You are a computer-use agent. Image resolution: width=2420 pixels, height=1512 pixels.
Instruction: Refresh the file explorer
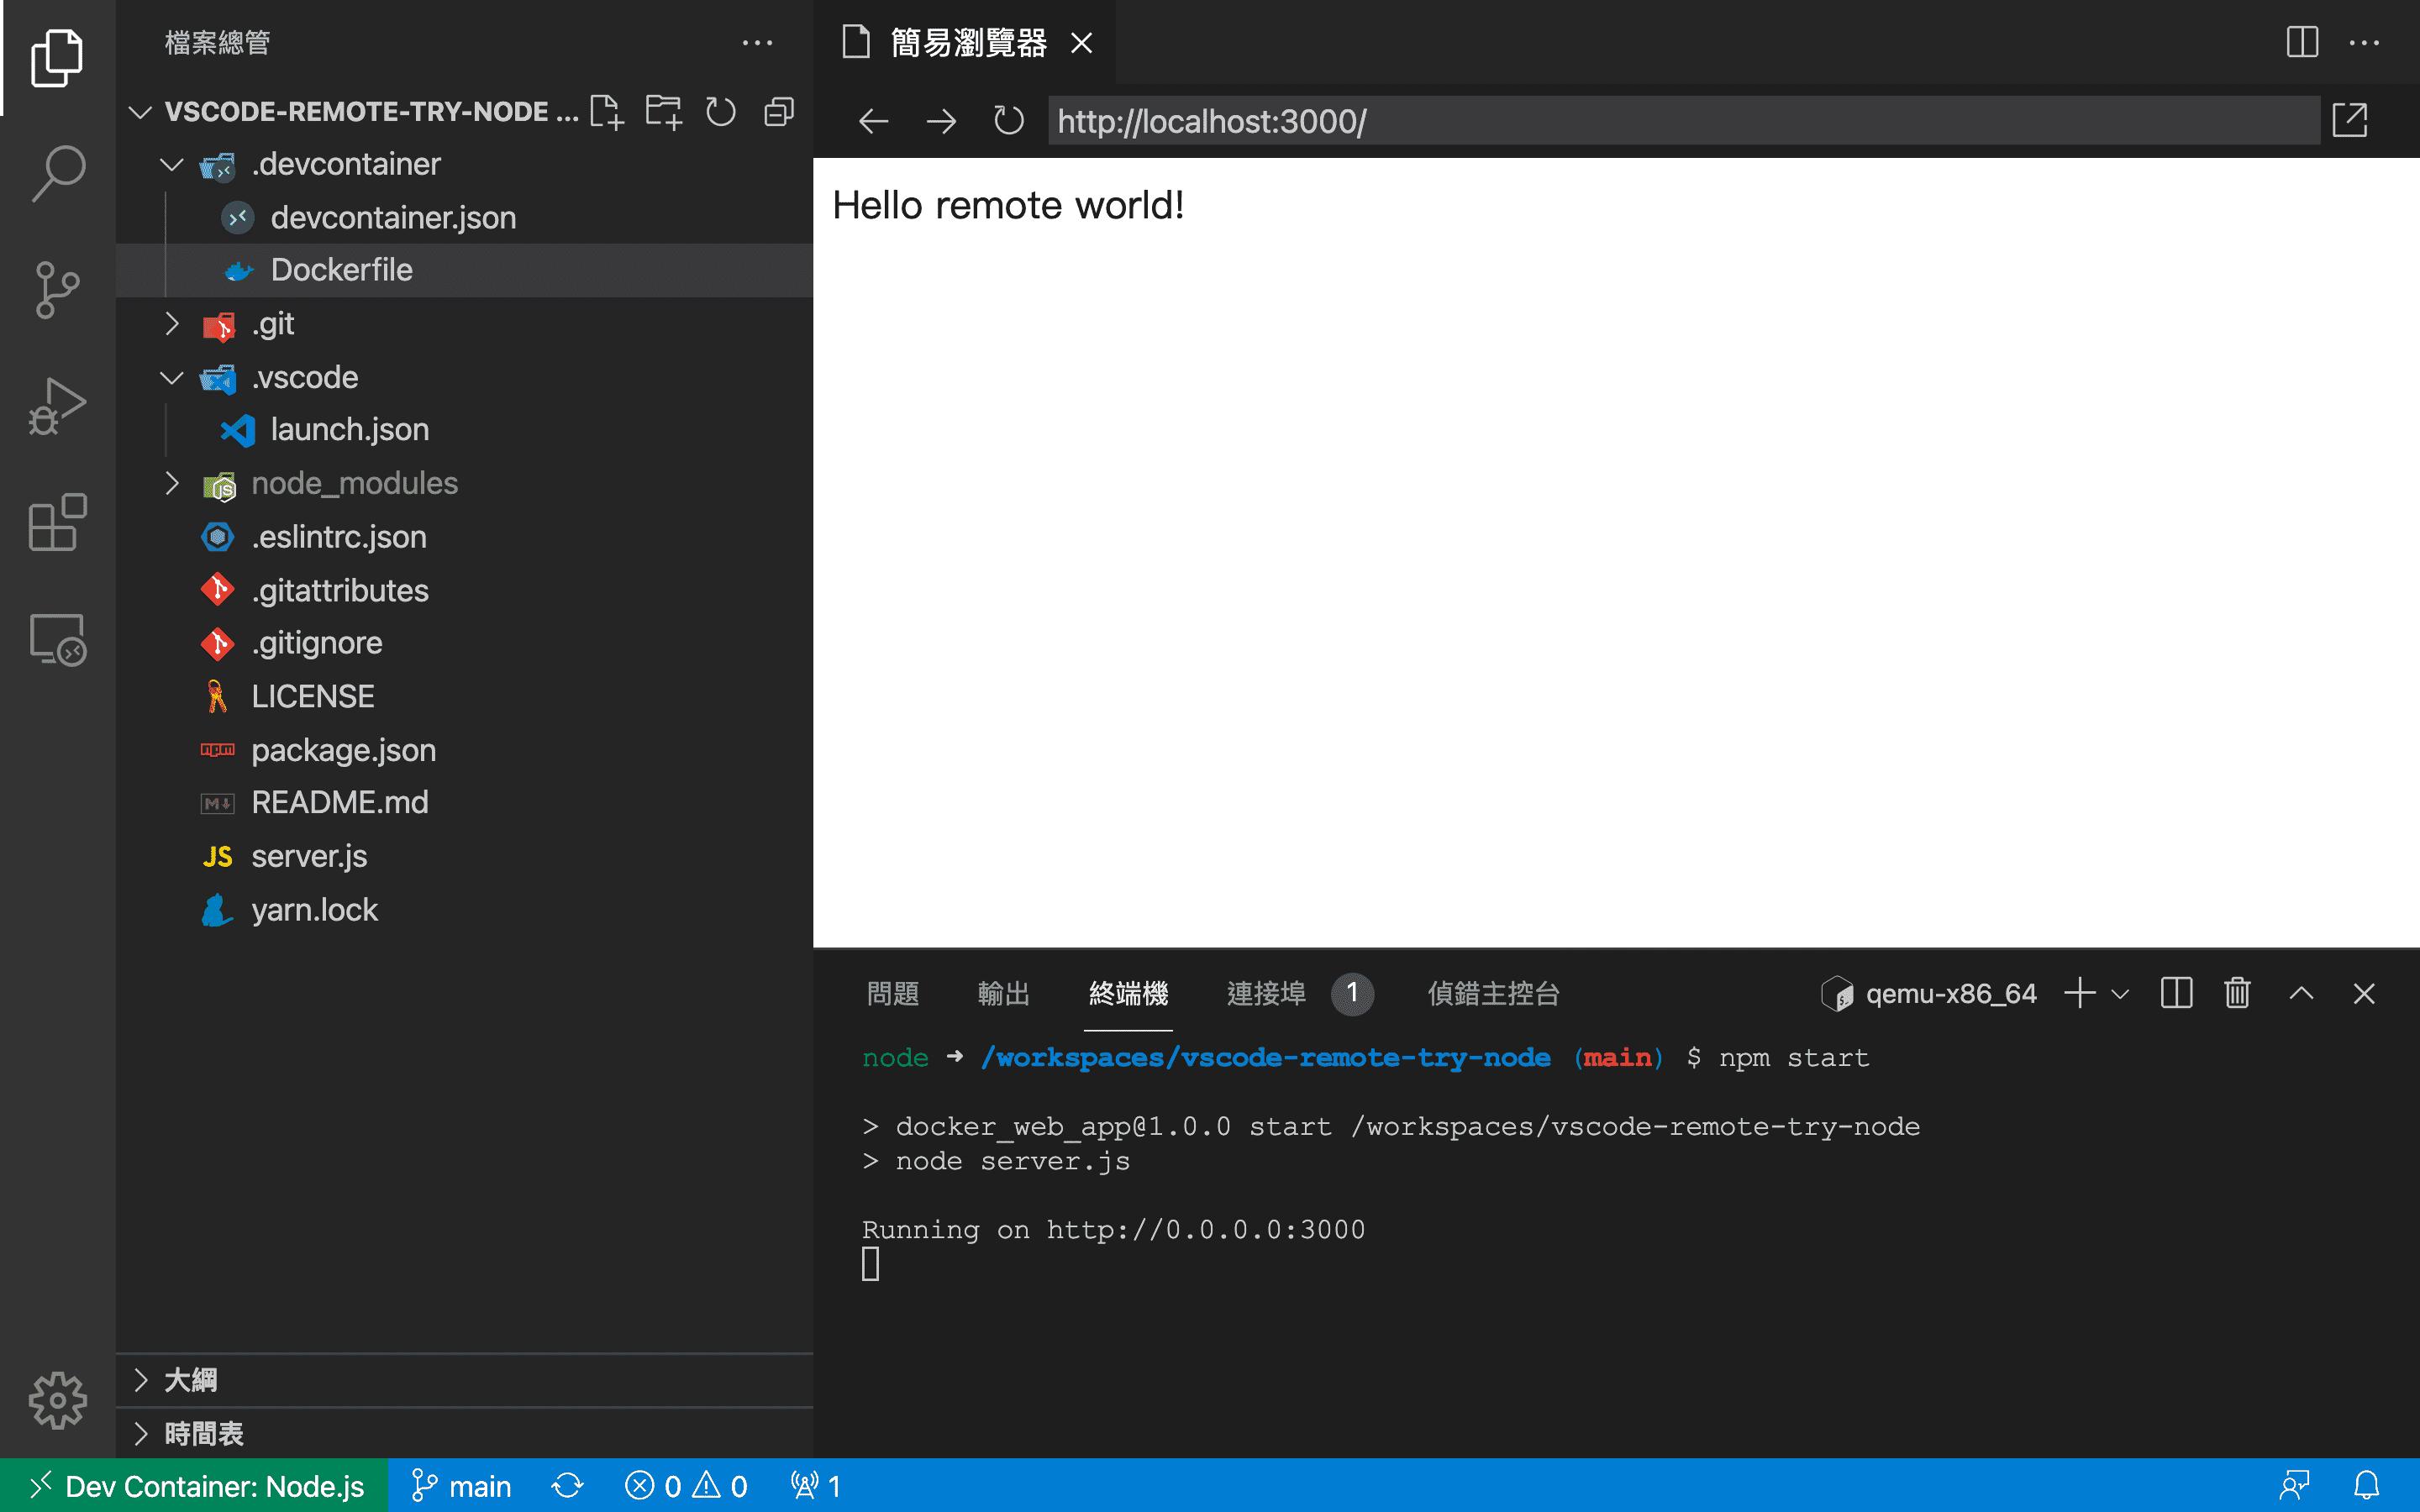[721, 111]
